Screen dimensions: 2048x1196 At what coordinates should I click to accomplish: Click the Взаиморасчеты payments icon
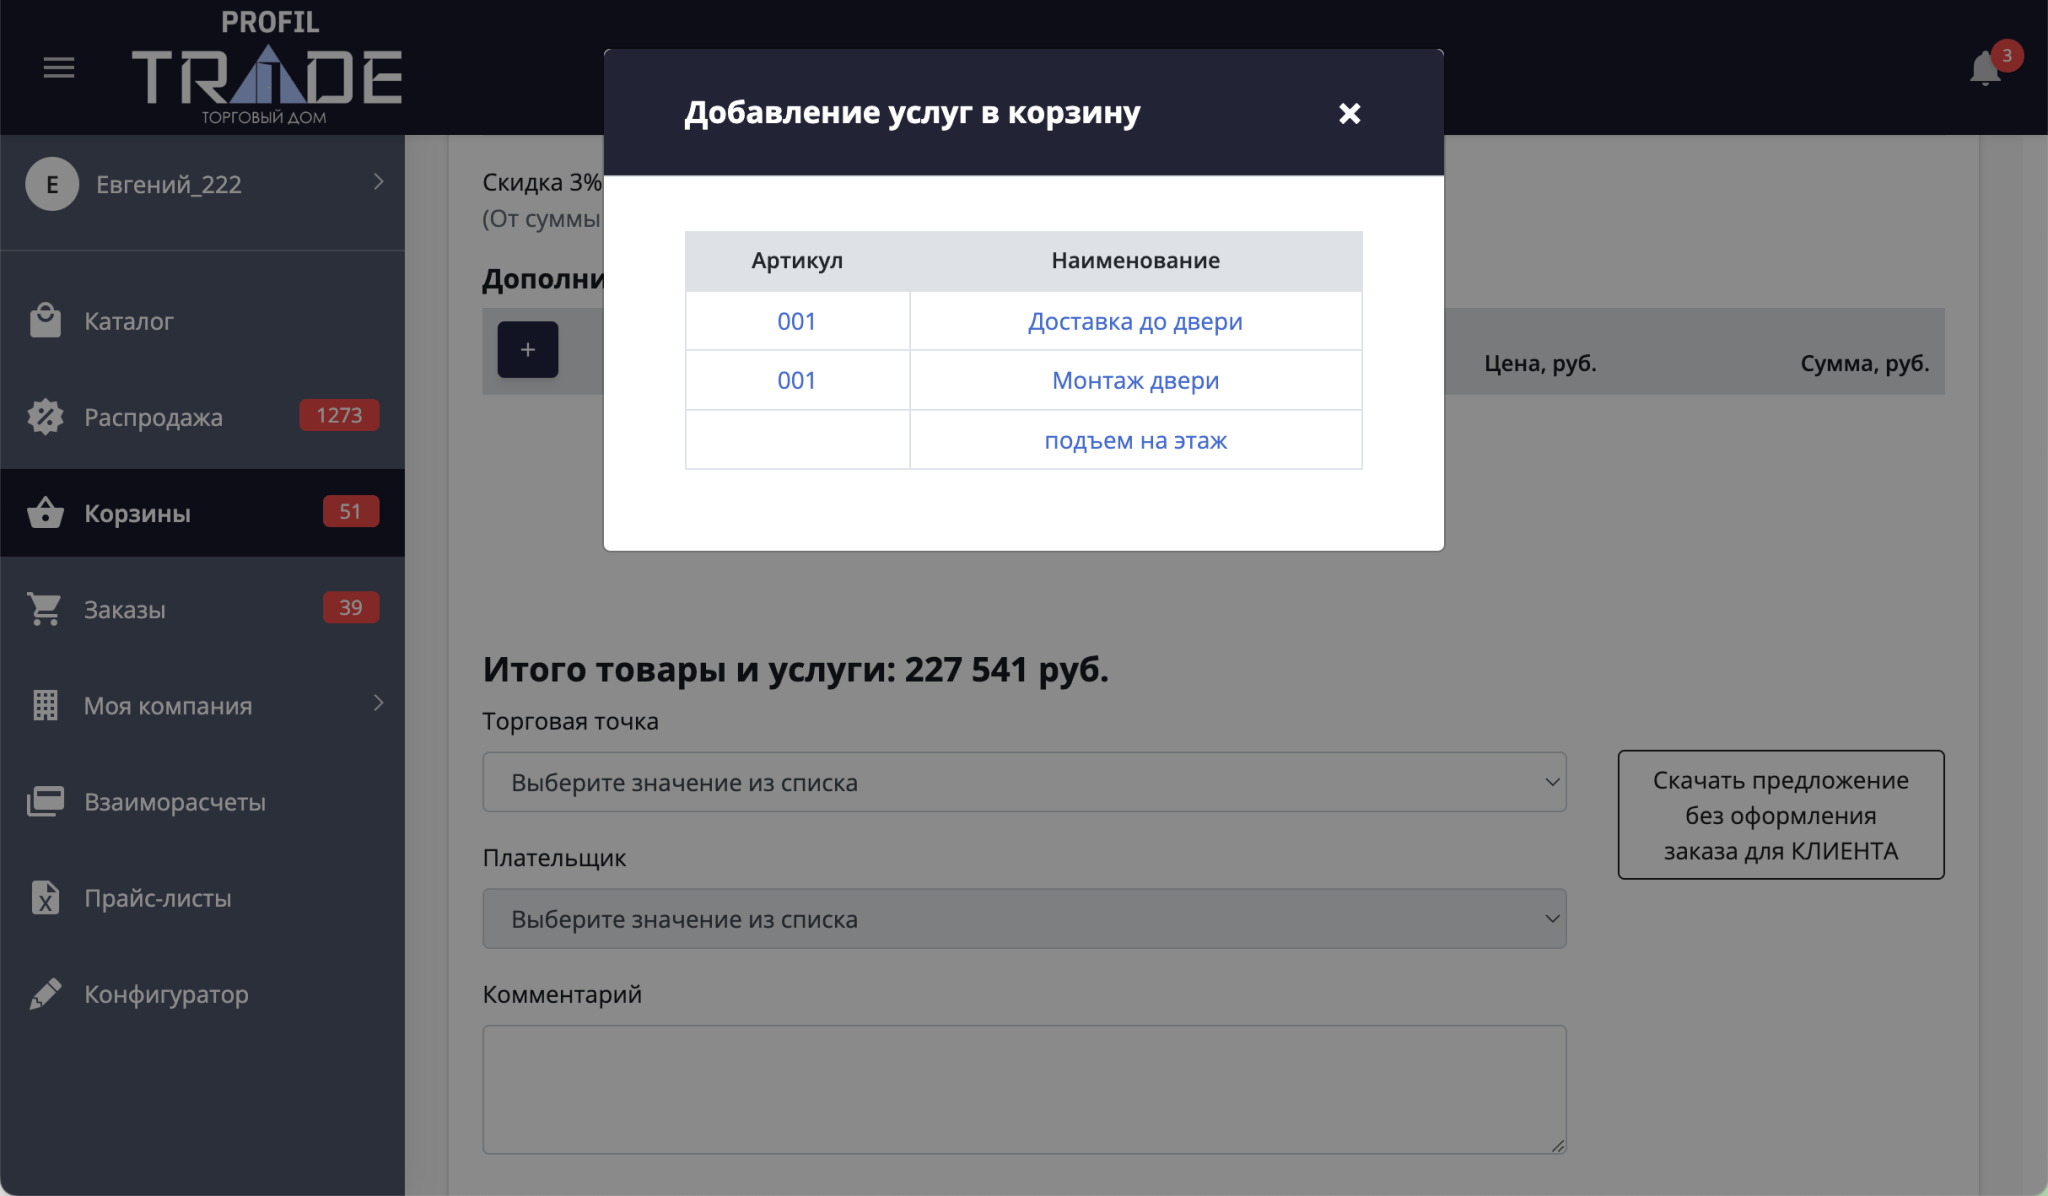[x=45, y=802]
